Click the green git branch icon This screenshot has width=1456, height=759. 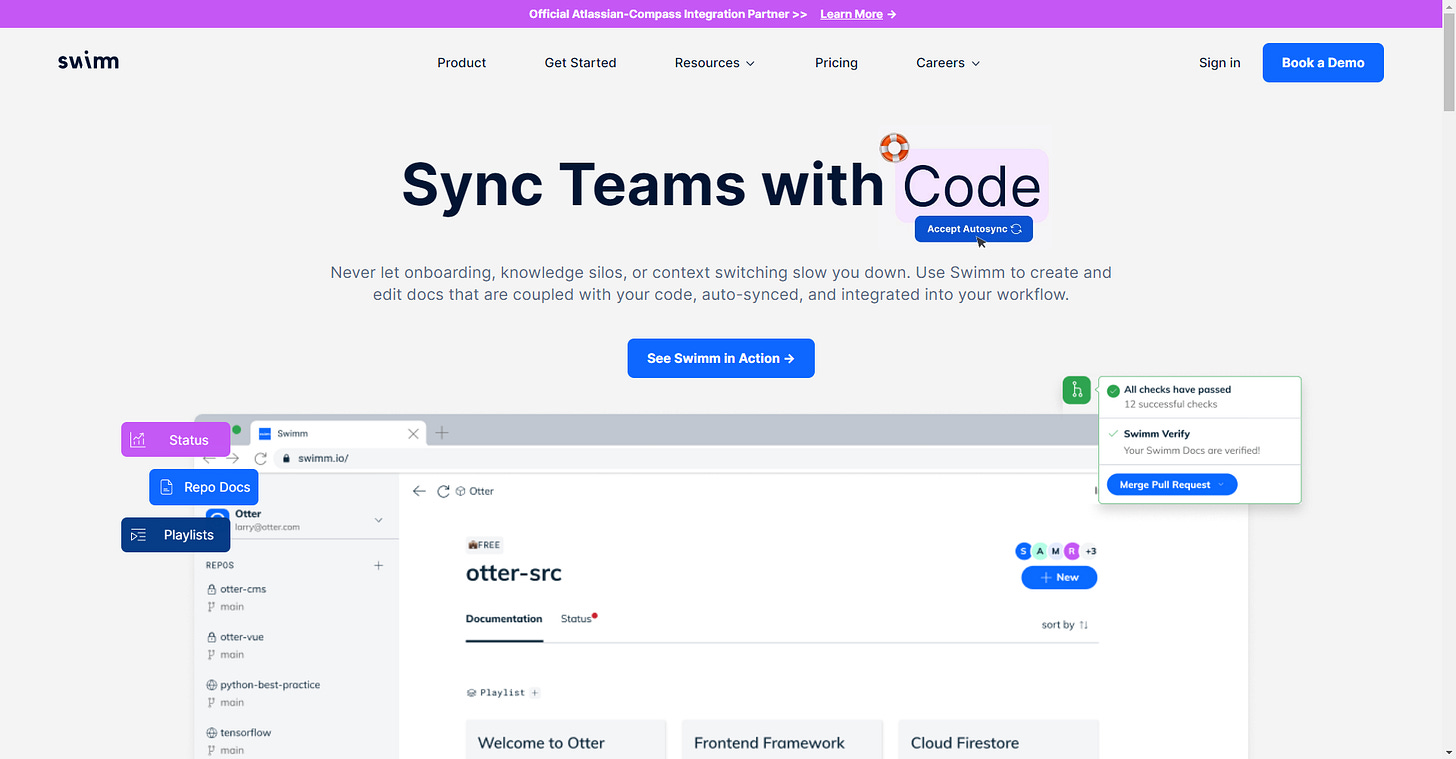click(1077, 390)
